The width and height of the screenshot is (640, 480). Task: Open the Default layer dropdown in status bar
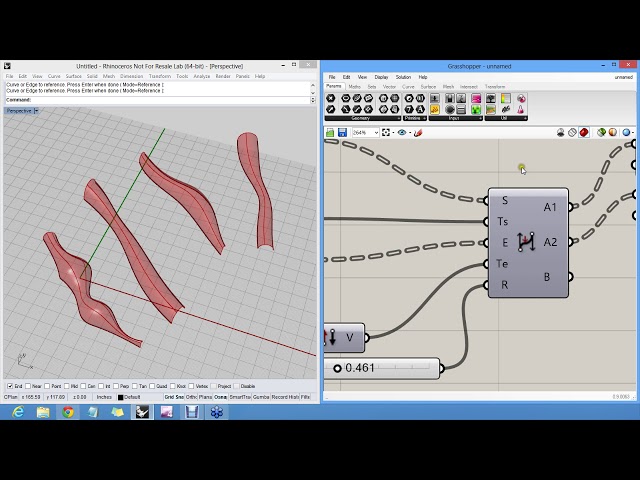129,397
